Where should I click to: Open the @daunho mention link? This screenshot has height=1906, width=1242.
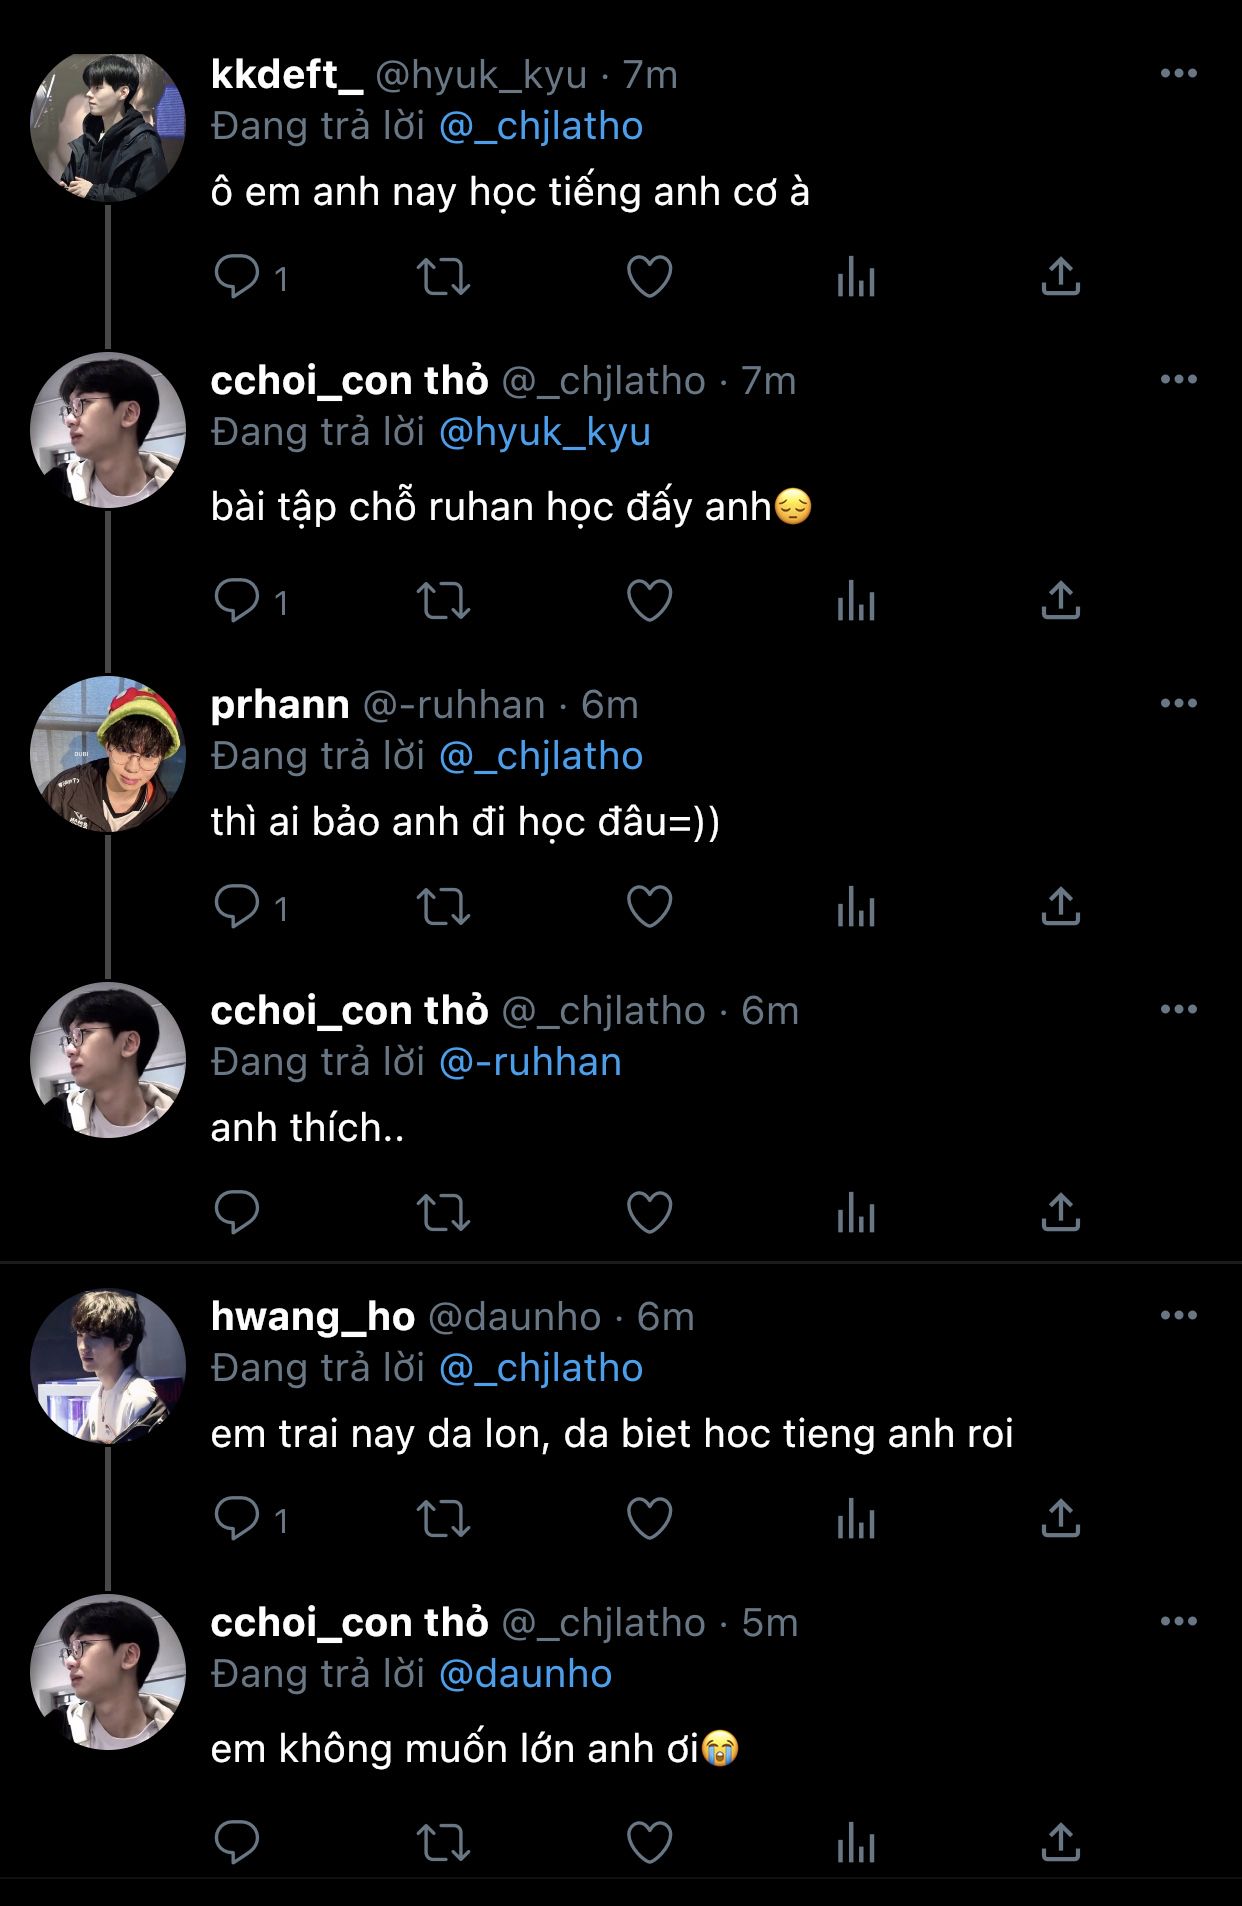[x=526, y=1674]
